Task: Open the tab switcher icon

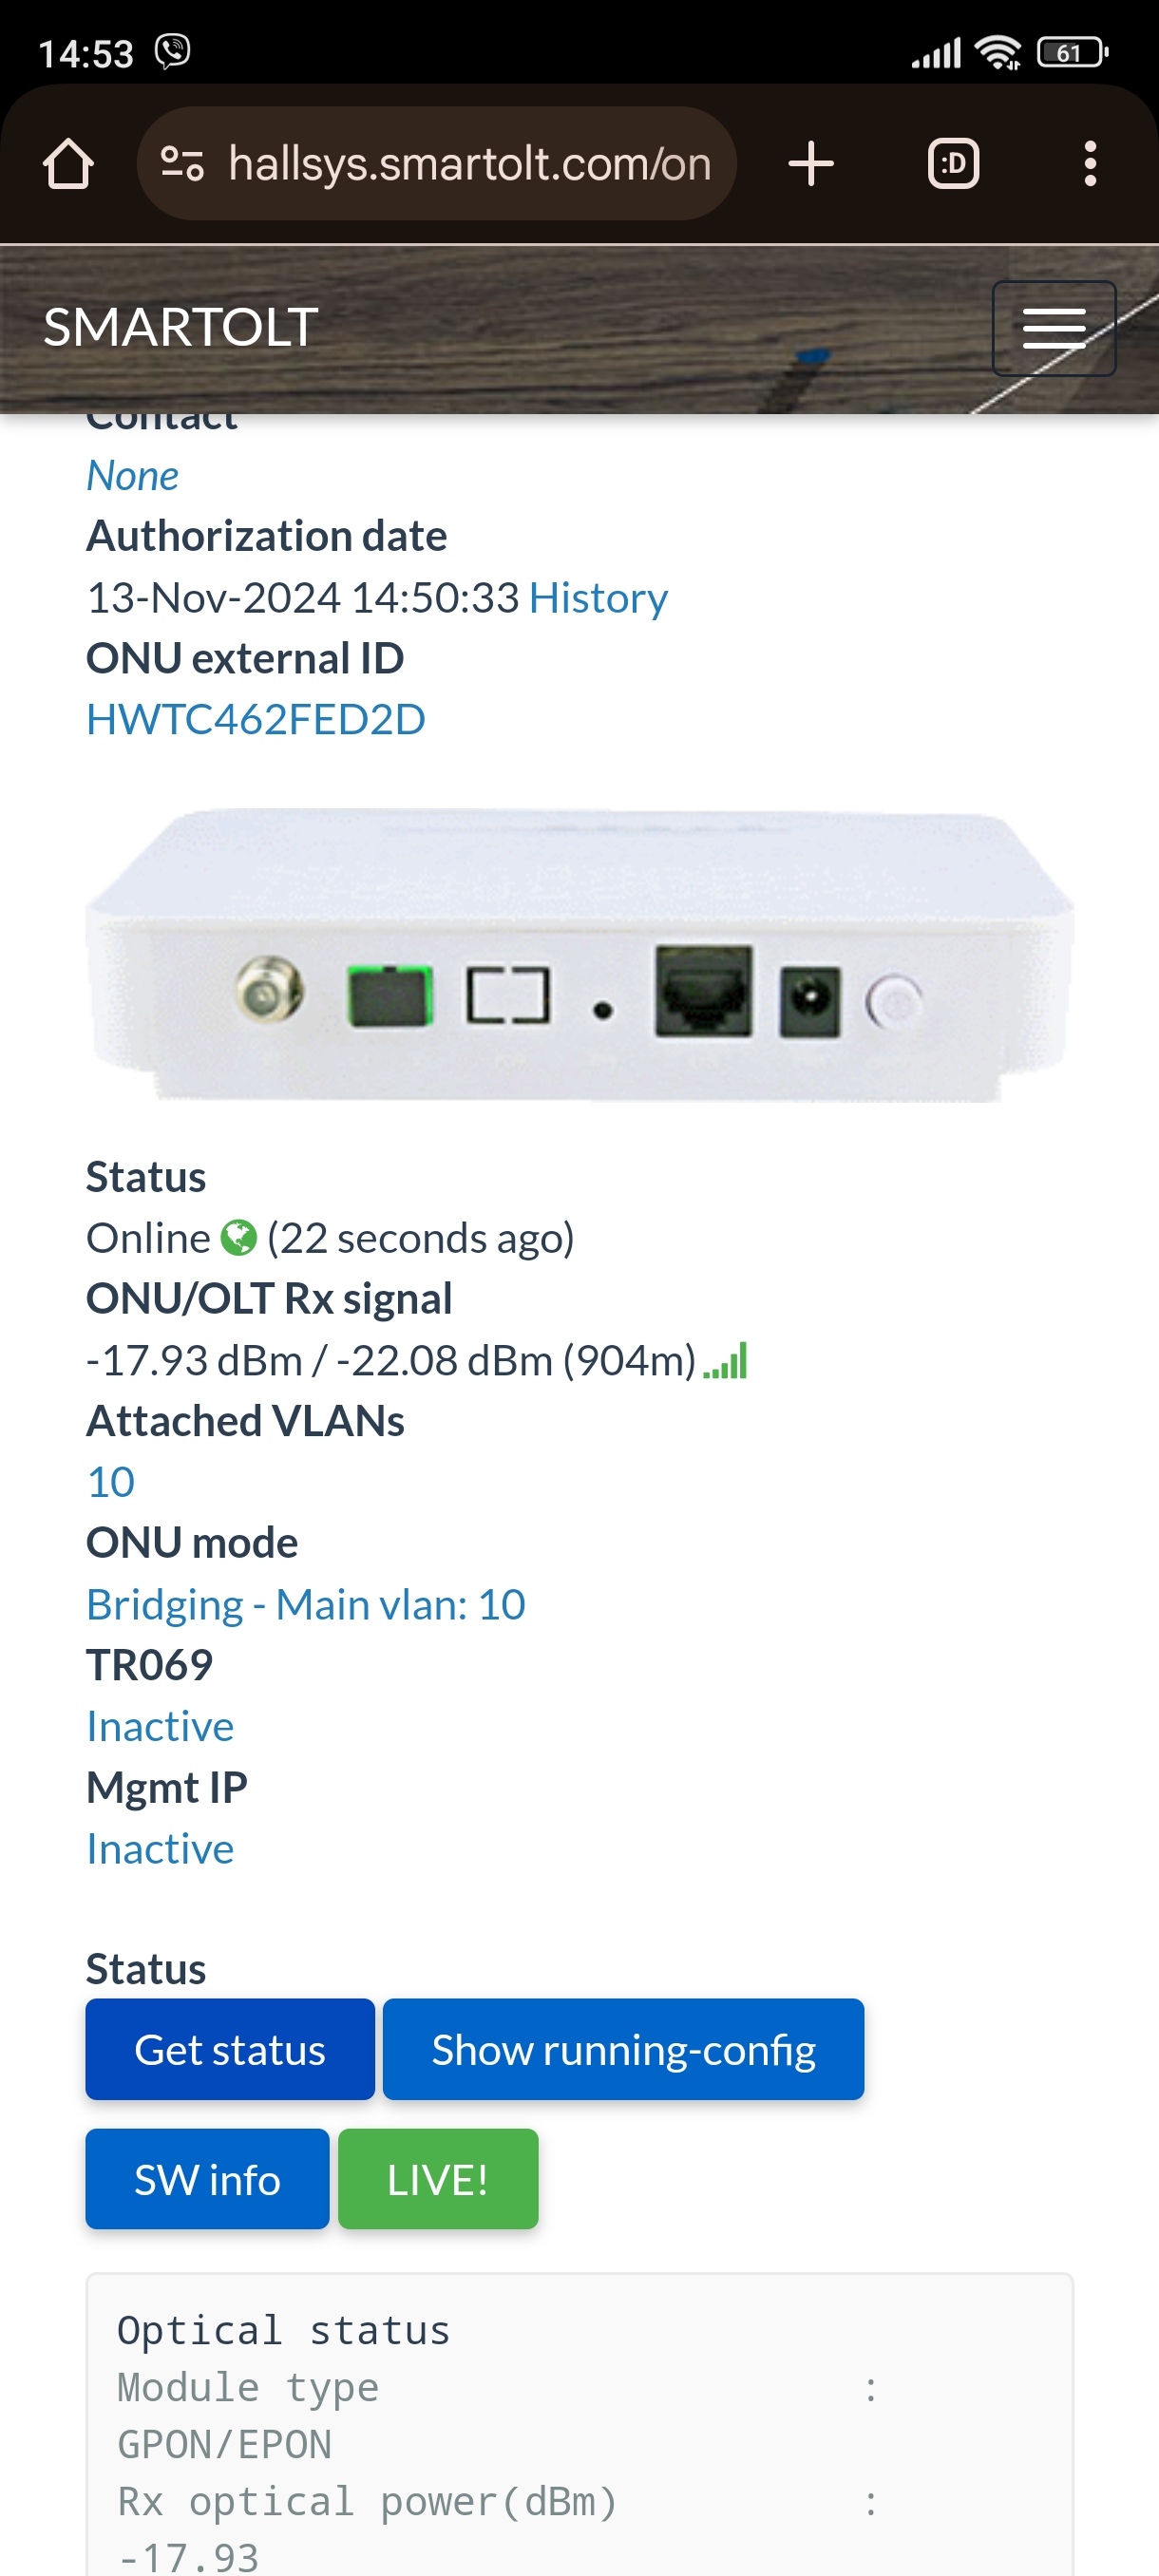Action: pos(953,163)
